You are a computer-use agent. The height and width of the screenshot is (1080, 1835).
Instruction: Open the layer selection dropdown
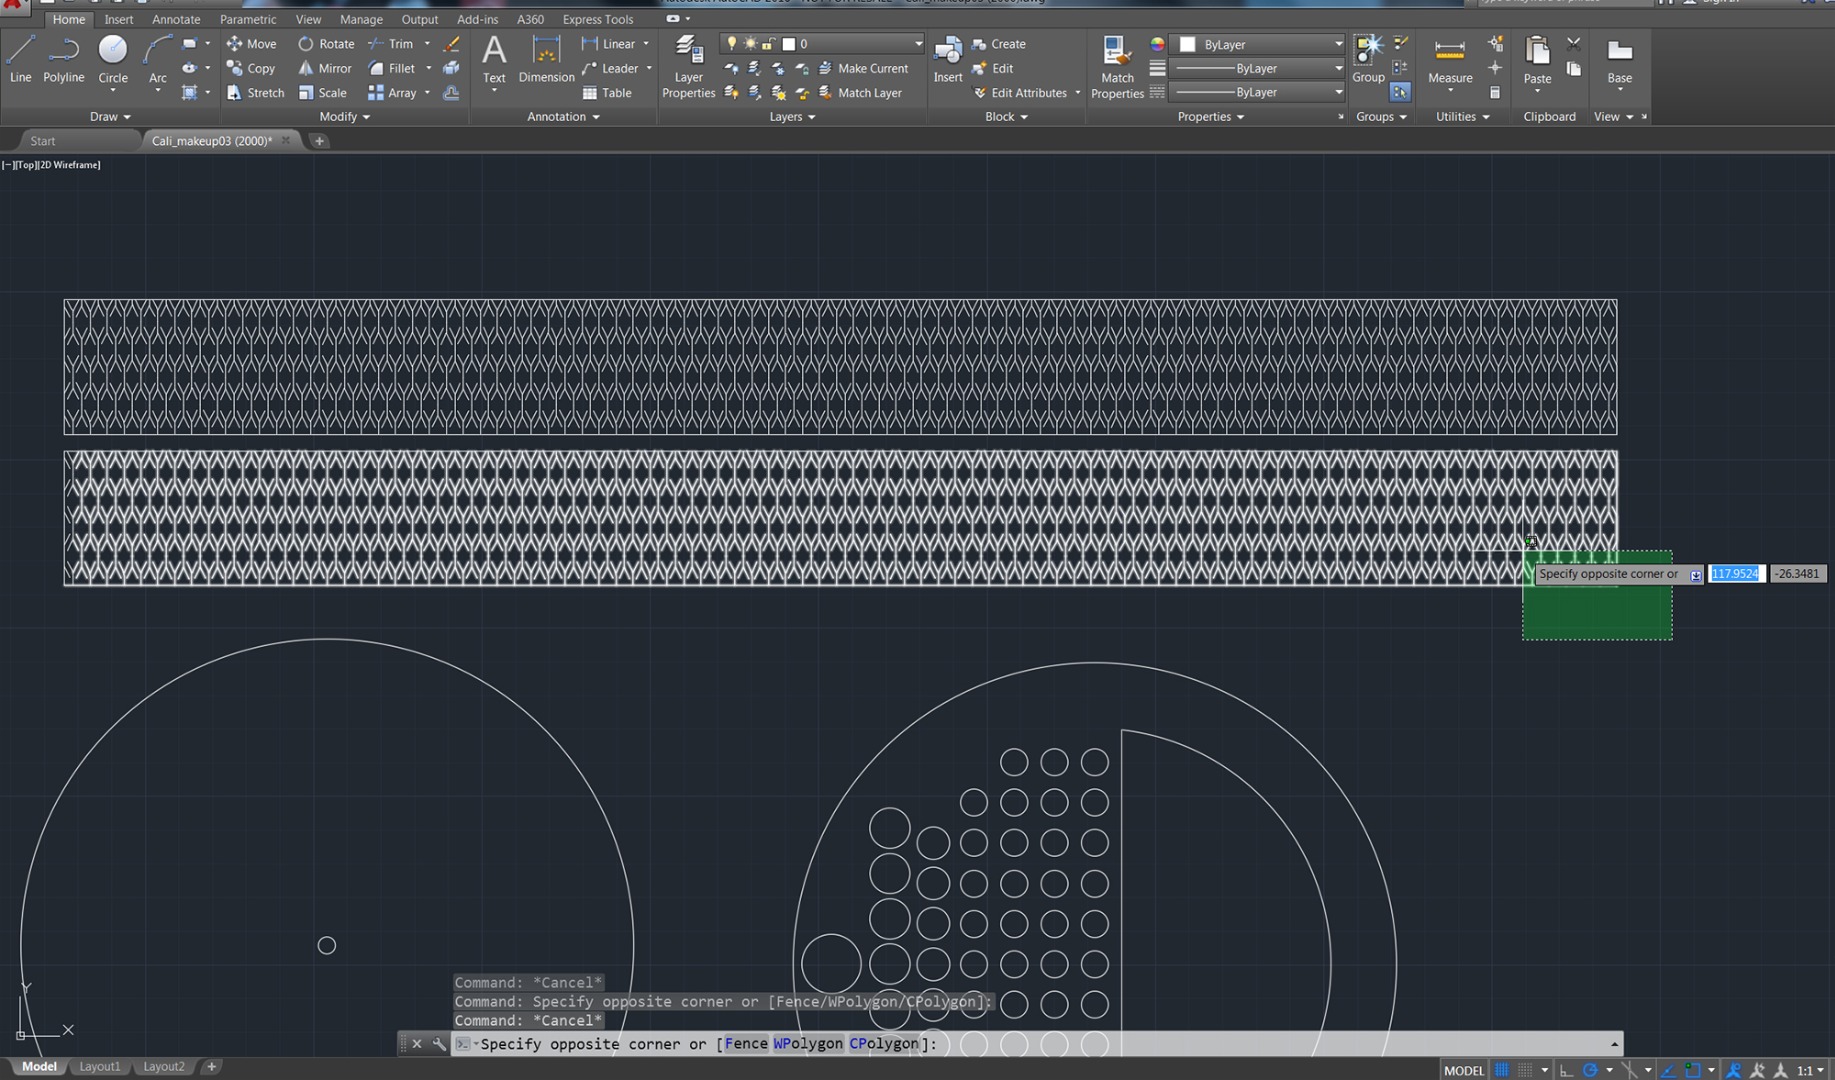coord(822,44)
